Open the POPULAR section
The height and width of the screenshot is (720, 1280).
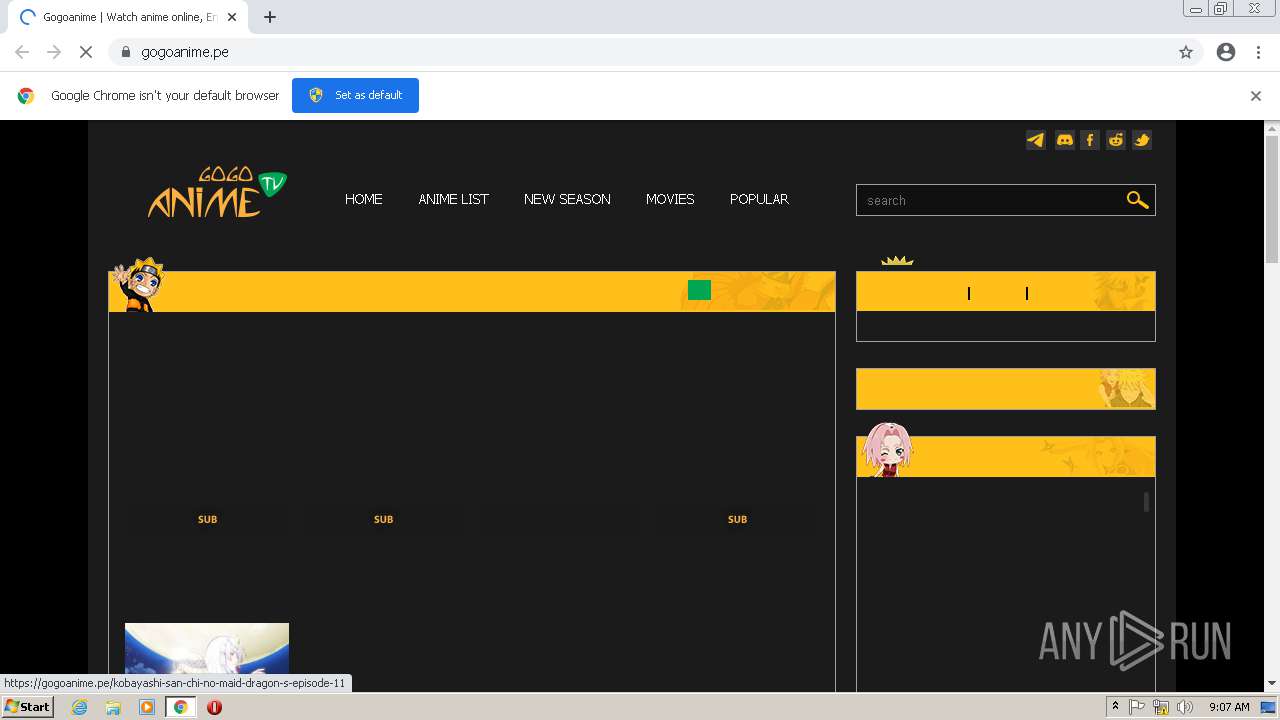pyautogui.click(x=759, y=199)
